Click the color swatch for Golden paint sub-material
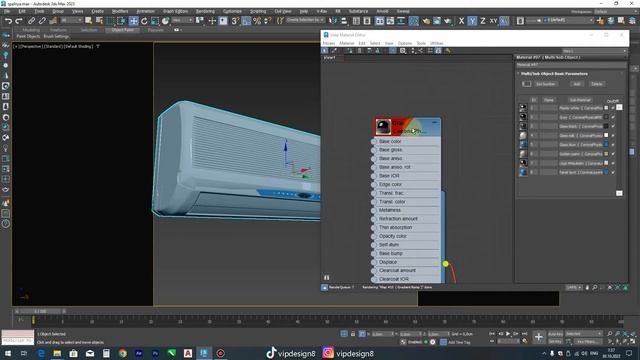 coord(606,154)
